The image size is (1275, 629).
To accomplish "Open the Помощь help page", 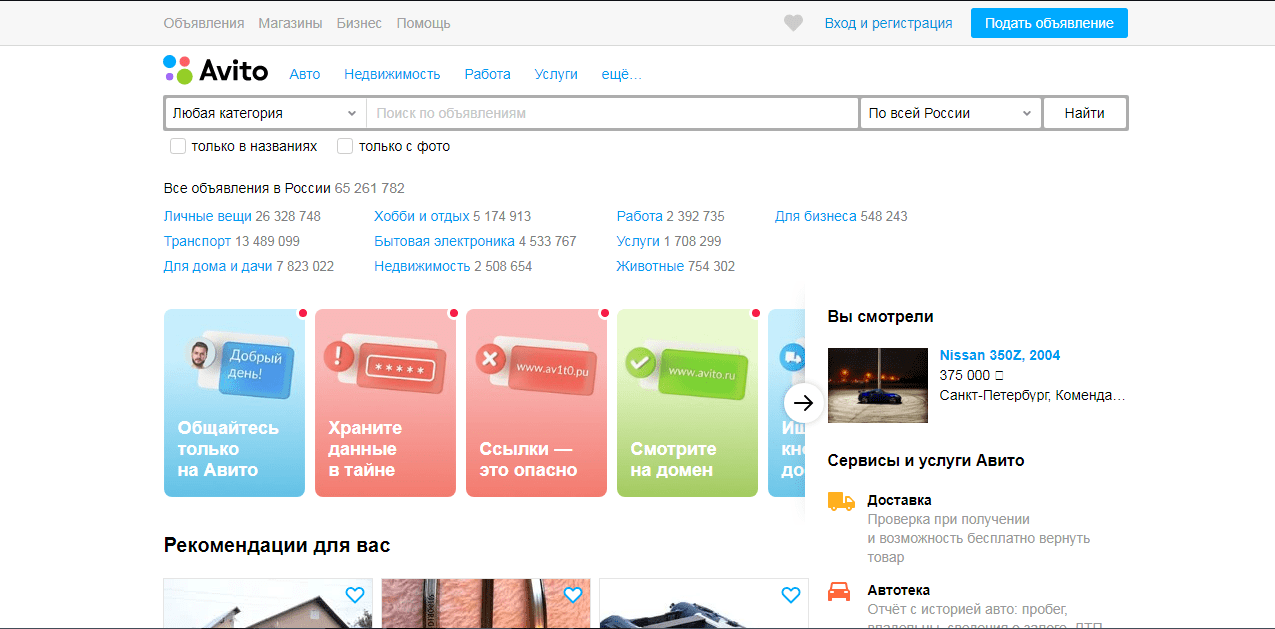I will click(423, 23).
